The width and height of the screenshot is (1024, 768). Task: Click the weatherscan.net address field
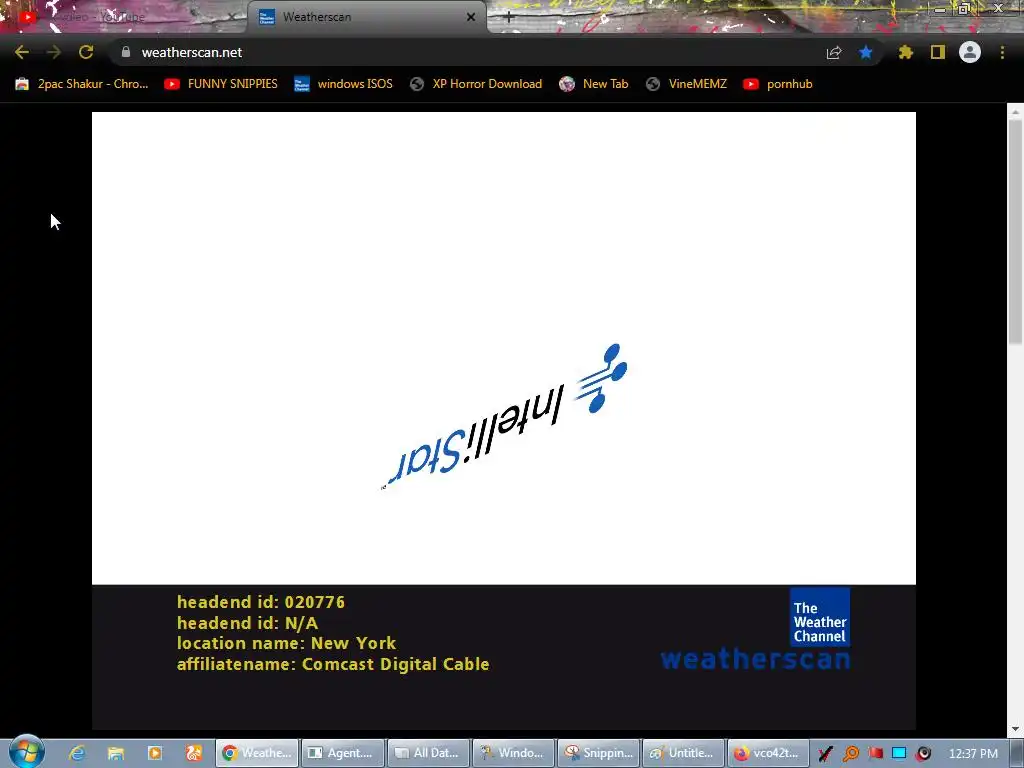(x=470, y=52)
